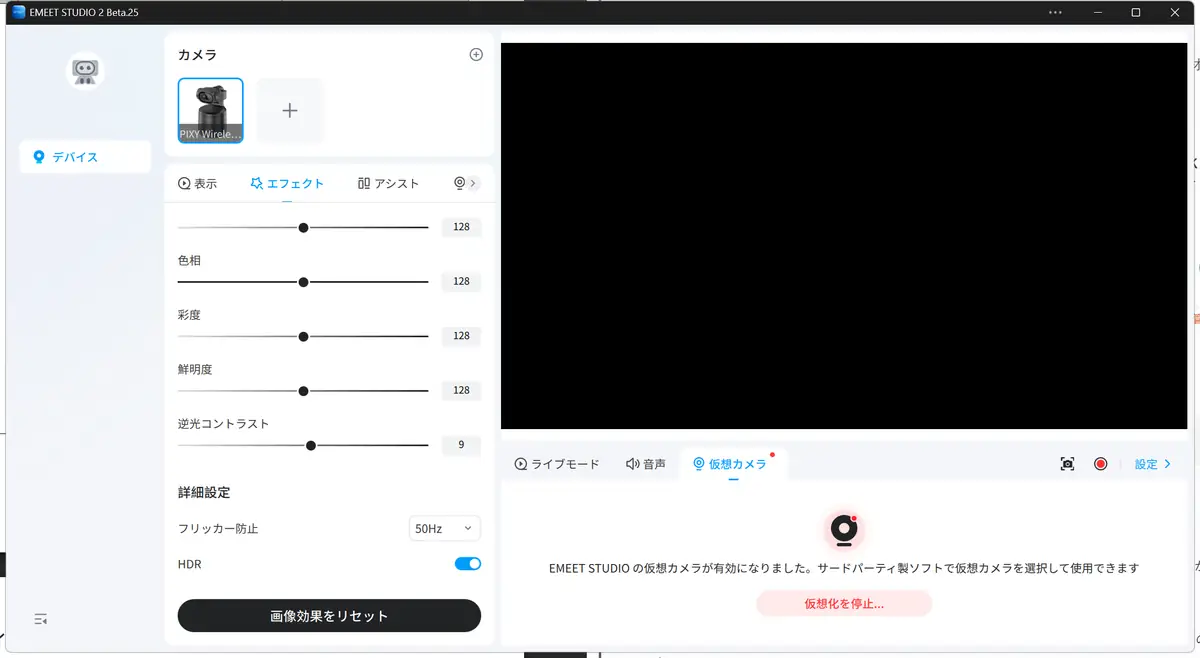
Task: Click the 彩度 value field 128
Action: pyautogui.click(x=461, y=336)
